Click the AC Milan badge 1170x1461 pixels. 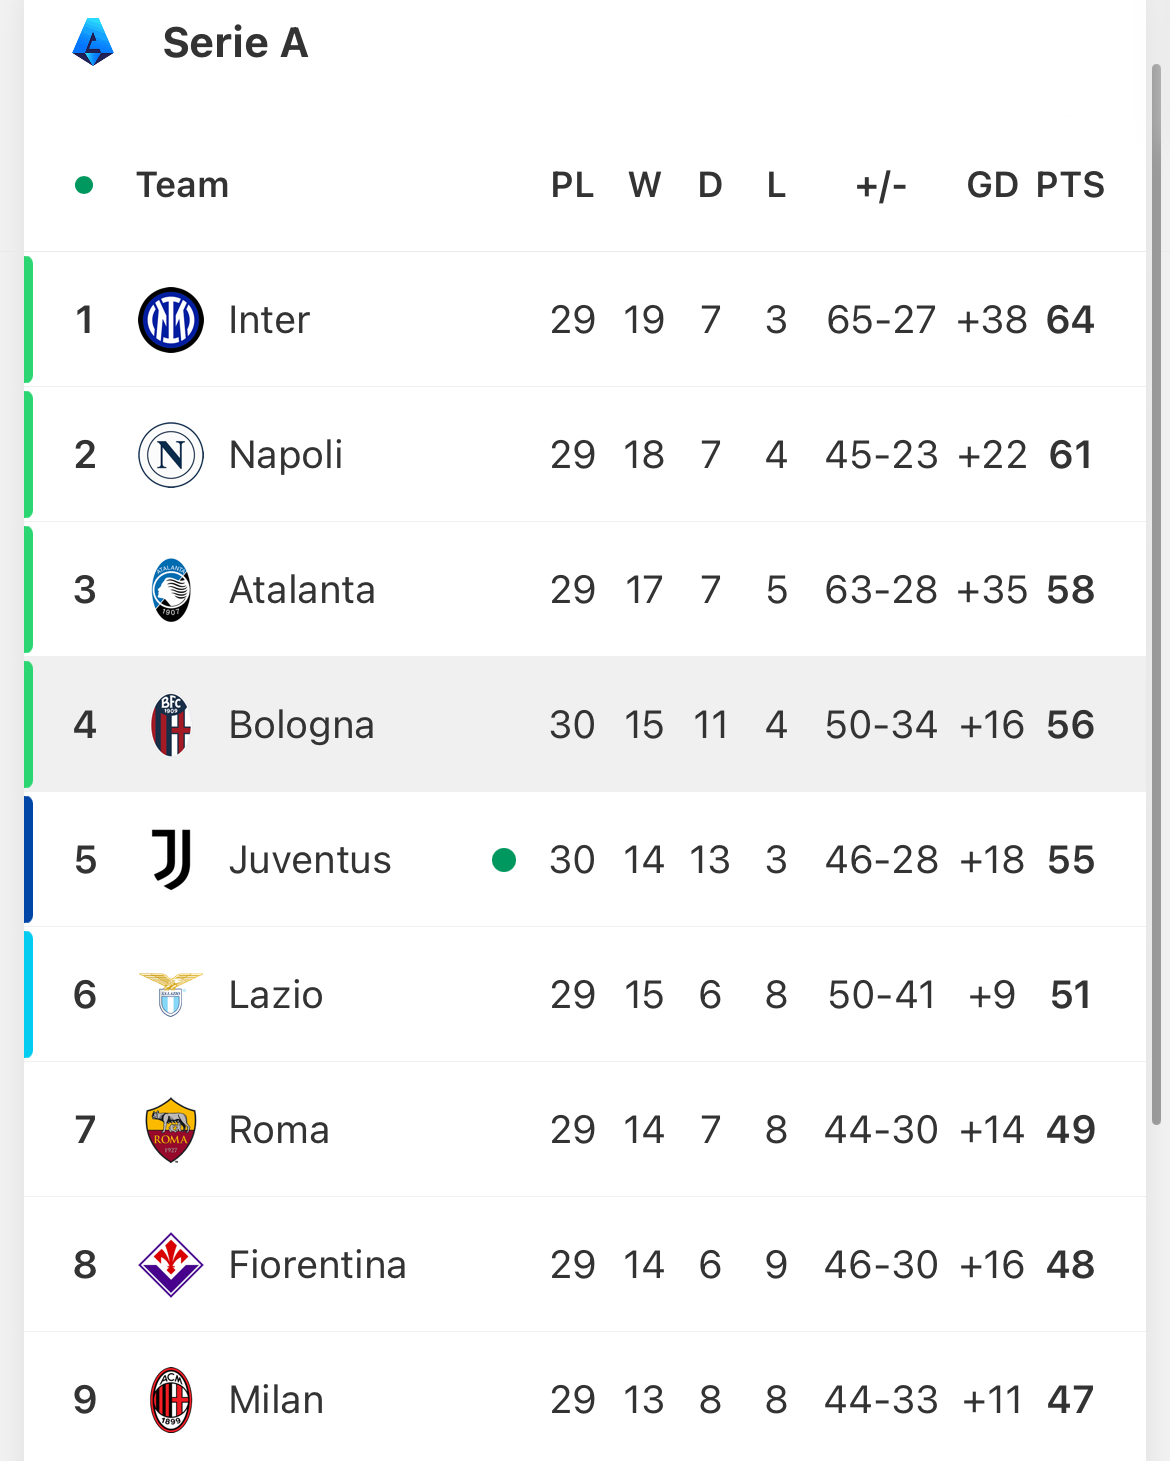171,1400
